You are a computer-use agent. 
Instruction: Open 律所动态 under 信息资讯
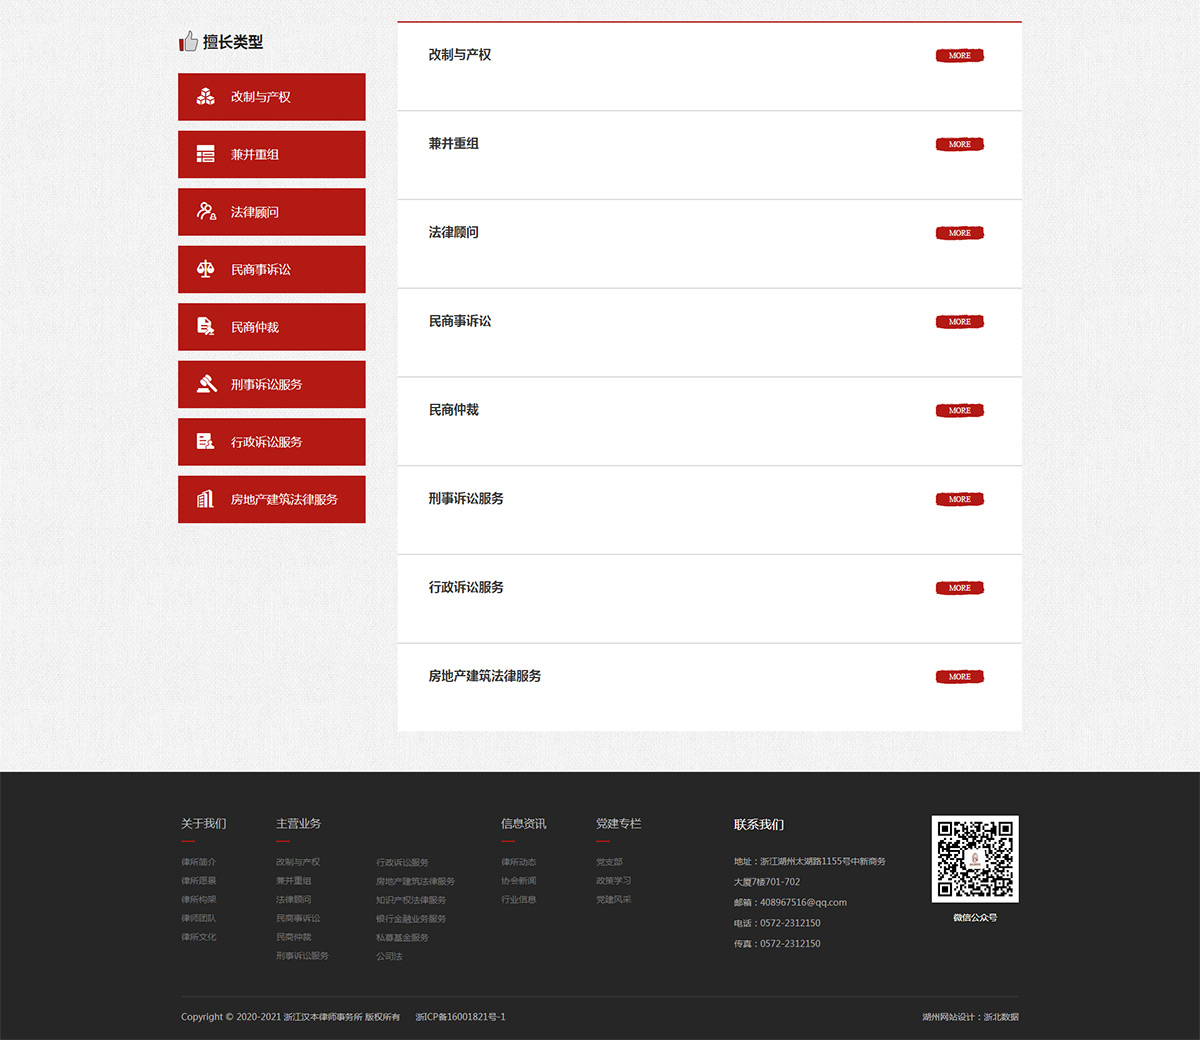(x=518, y=862)
